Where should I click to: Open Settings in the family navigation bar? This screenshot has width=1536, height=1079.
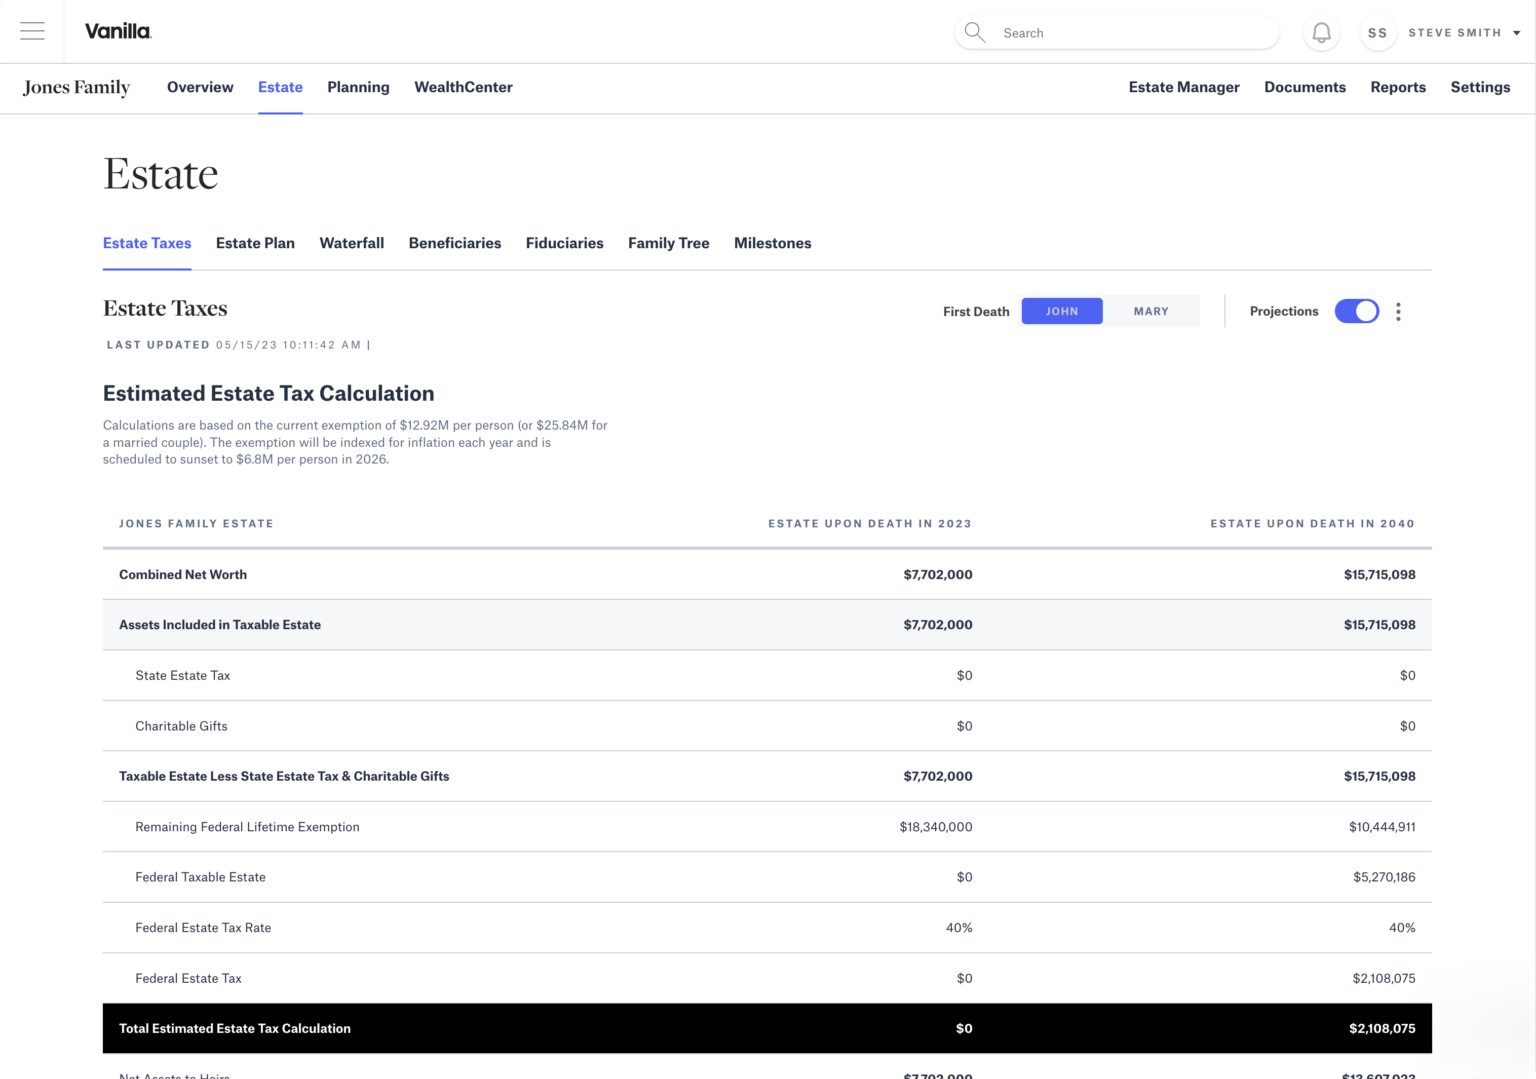pos(1480,88)
